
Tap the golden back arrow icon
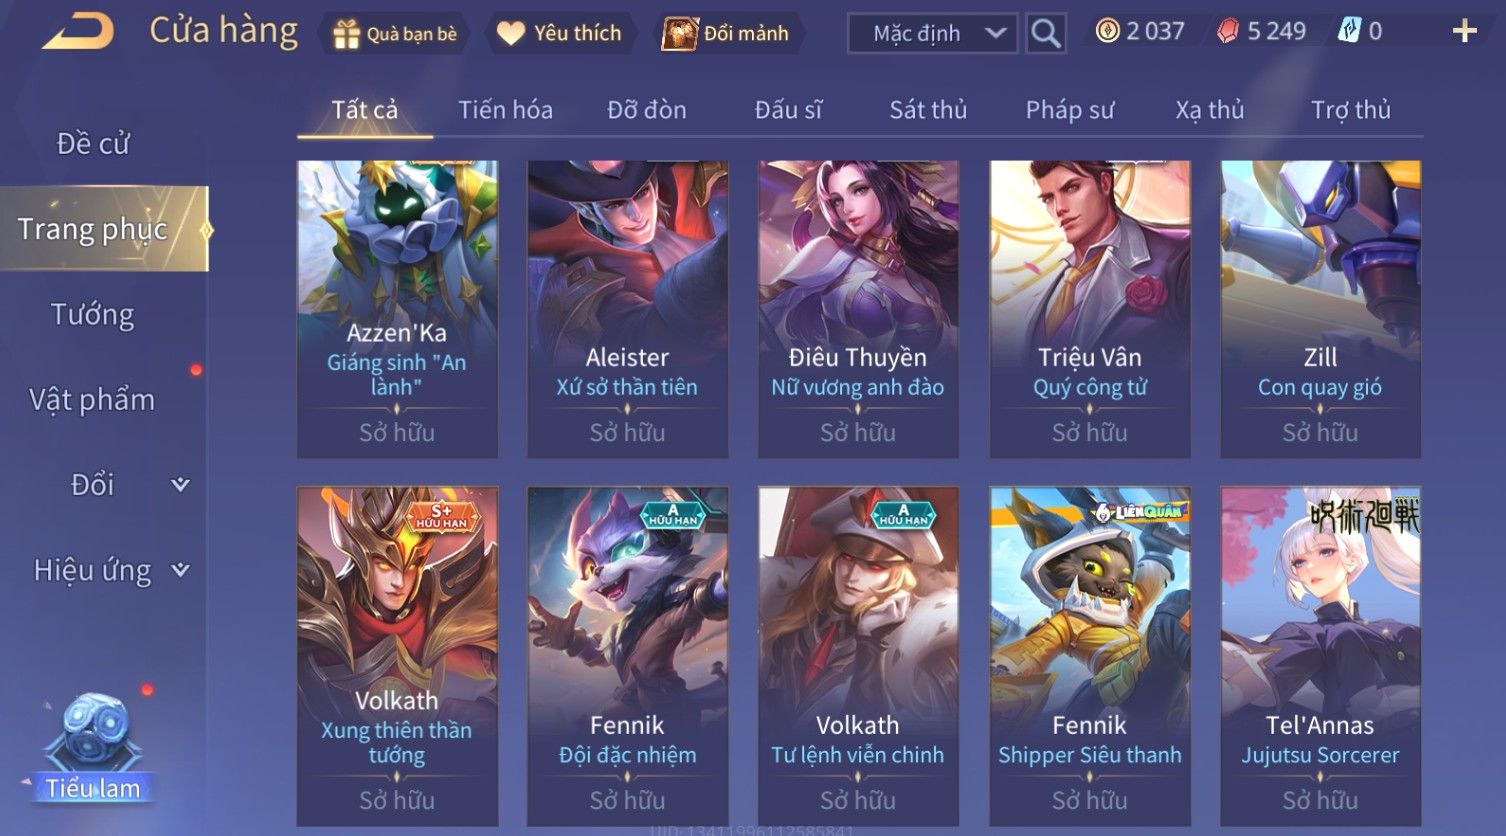(x=78, y=31)
